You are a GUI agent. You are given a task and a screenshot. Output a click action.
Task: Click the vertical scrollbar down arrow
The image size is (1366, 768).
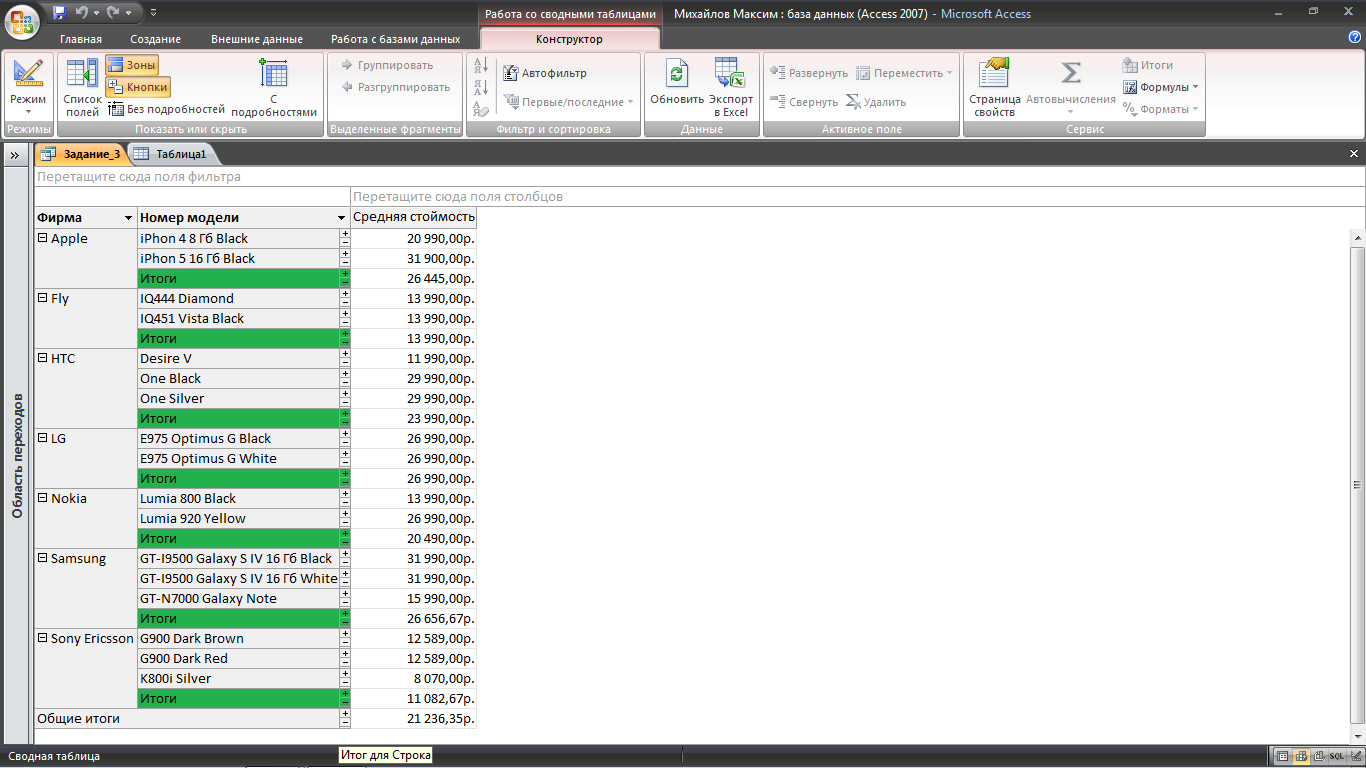coord(1357,736)
